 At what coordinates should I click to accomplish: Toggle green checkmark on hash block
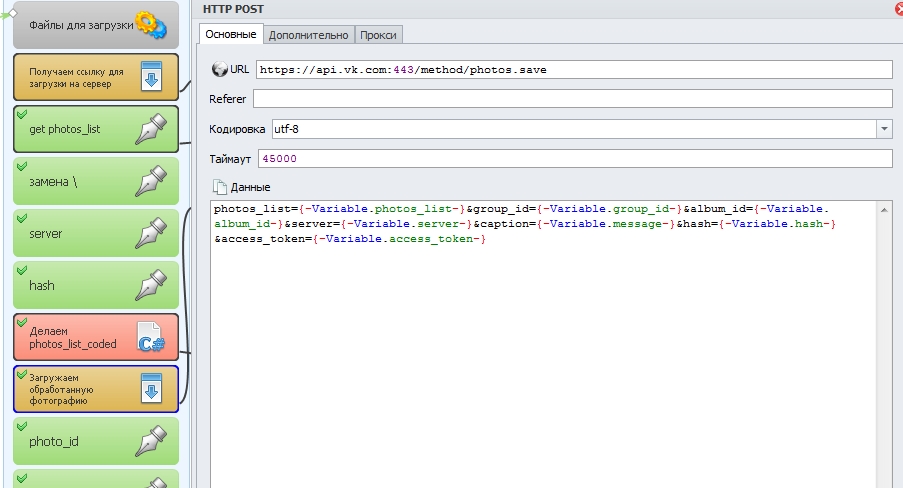pyautogui.click(x=22, y=269)
